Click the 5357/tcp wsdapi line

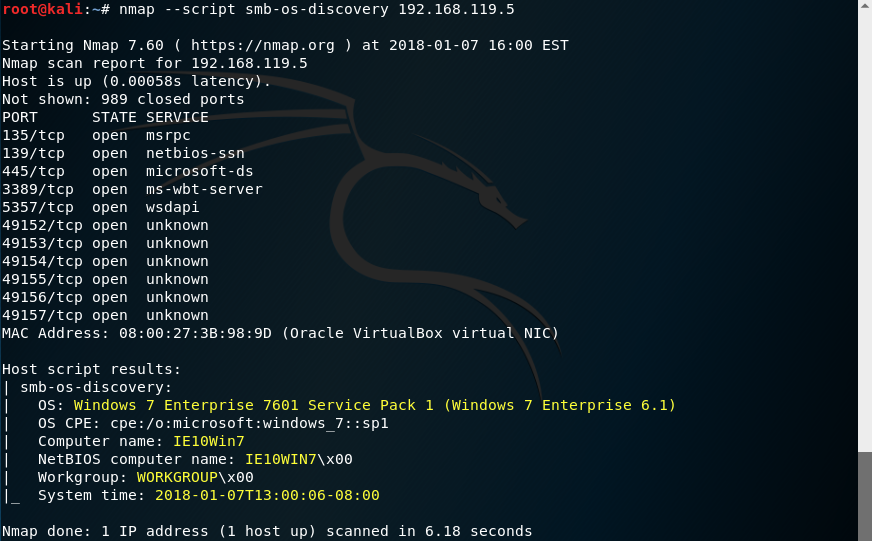(x=101, y=207)
